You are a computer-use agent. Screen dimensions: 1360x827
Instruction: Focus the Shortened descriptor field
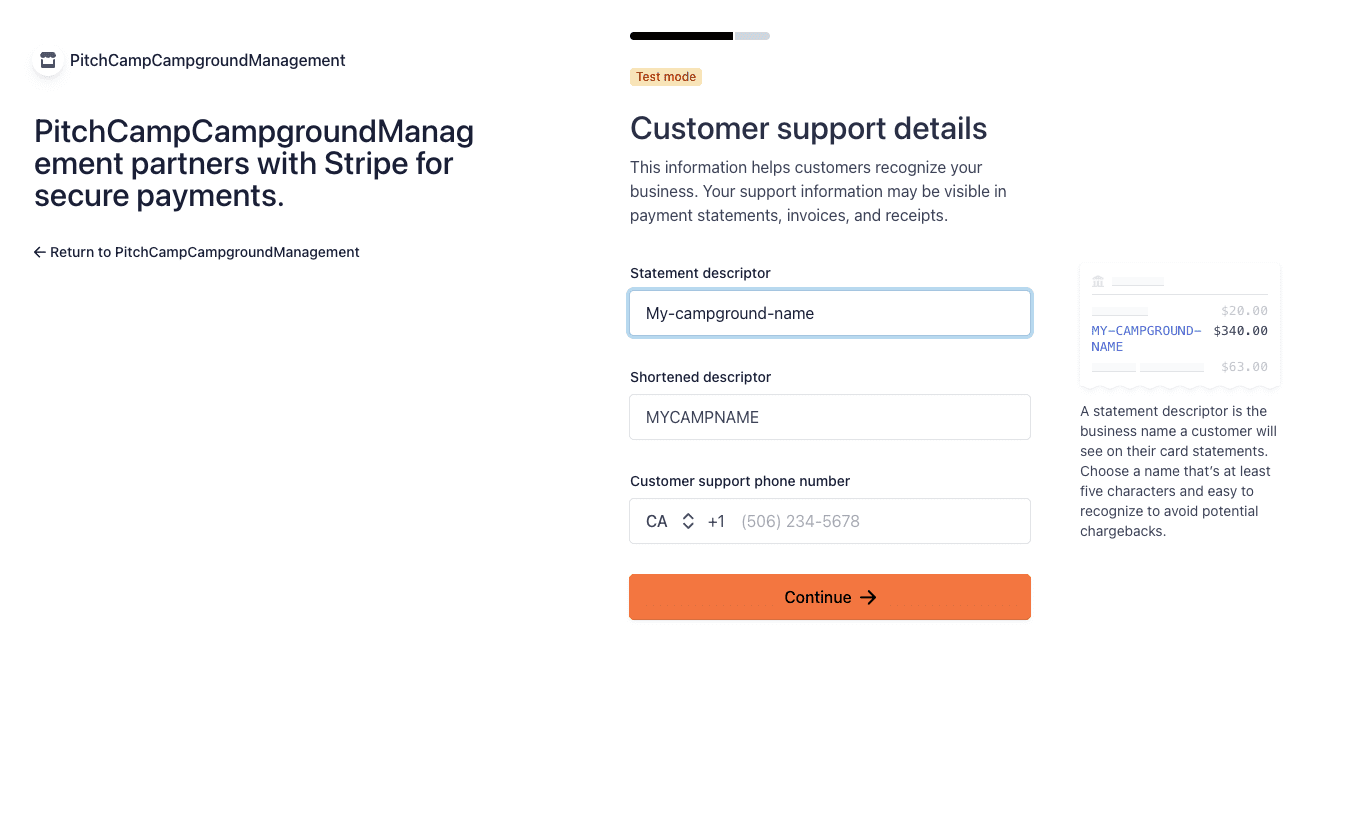coord(830,417)
